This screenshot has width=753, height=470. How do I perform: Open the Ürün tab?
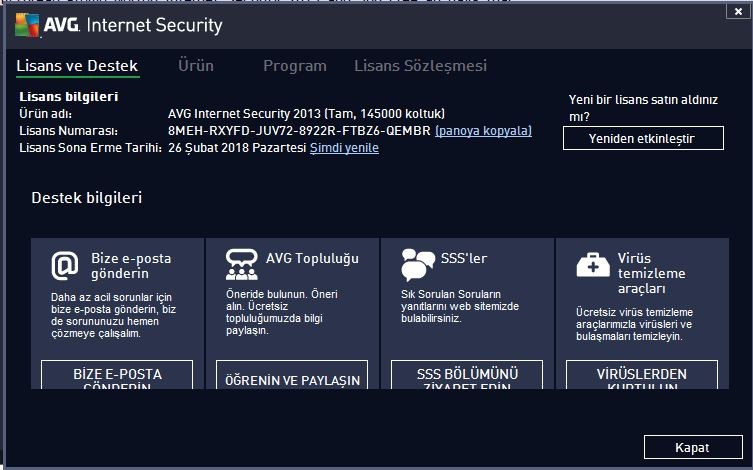[x=196, y=65]
